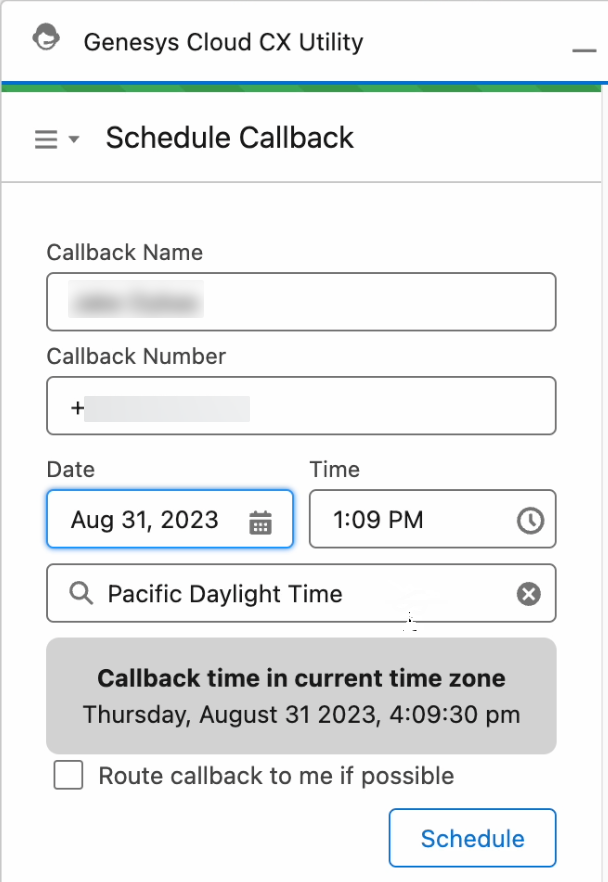
Task: Click the callback time in current zone box
Action: click(x=301, y=696)
